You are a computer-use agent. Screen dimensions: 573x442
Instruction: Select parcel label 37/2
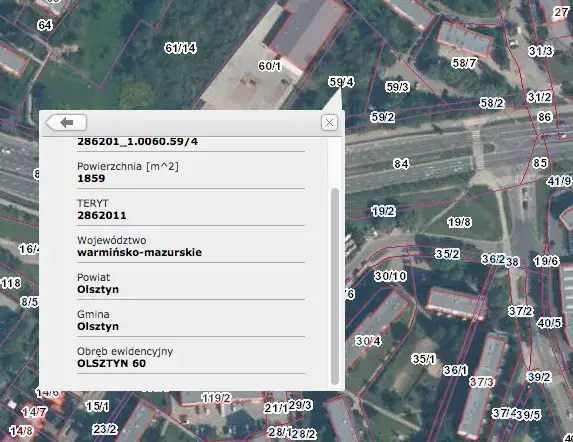[x=521, y=311]
